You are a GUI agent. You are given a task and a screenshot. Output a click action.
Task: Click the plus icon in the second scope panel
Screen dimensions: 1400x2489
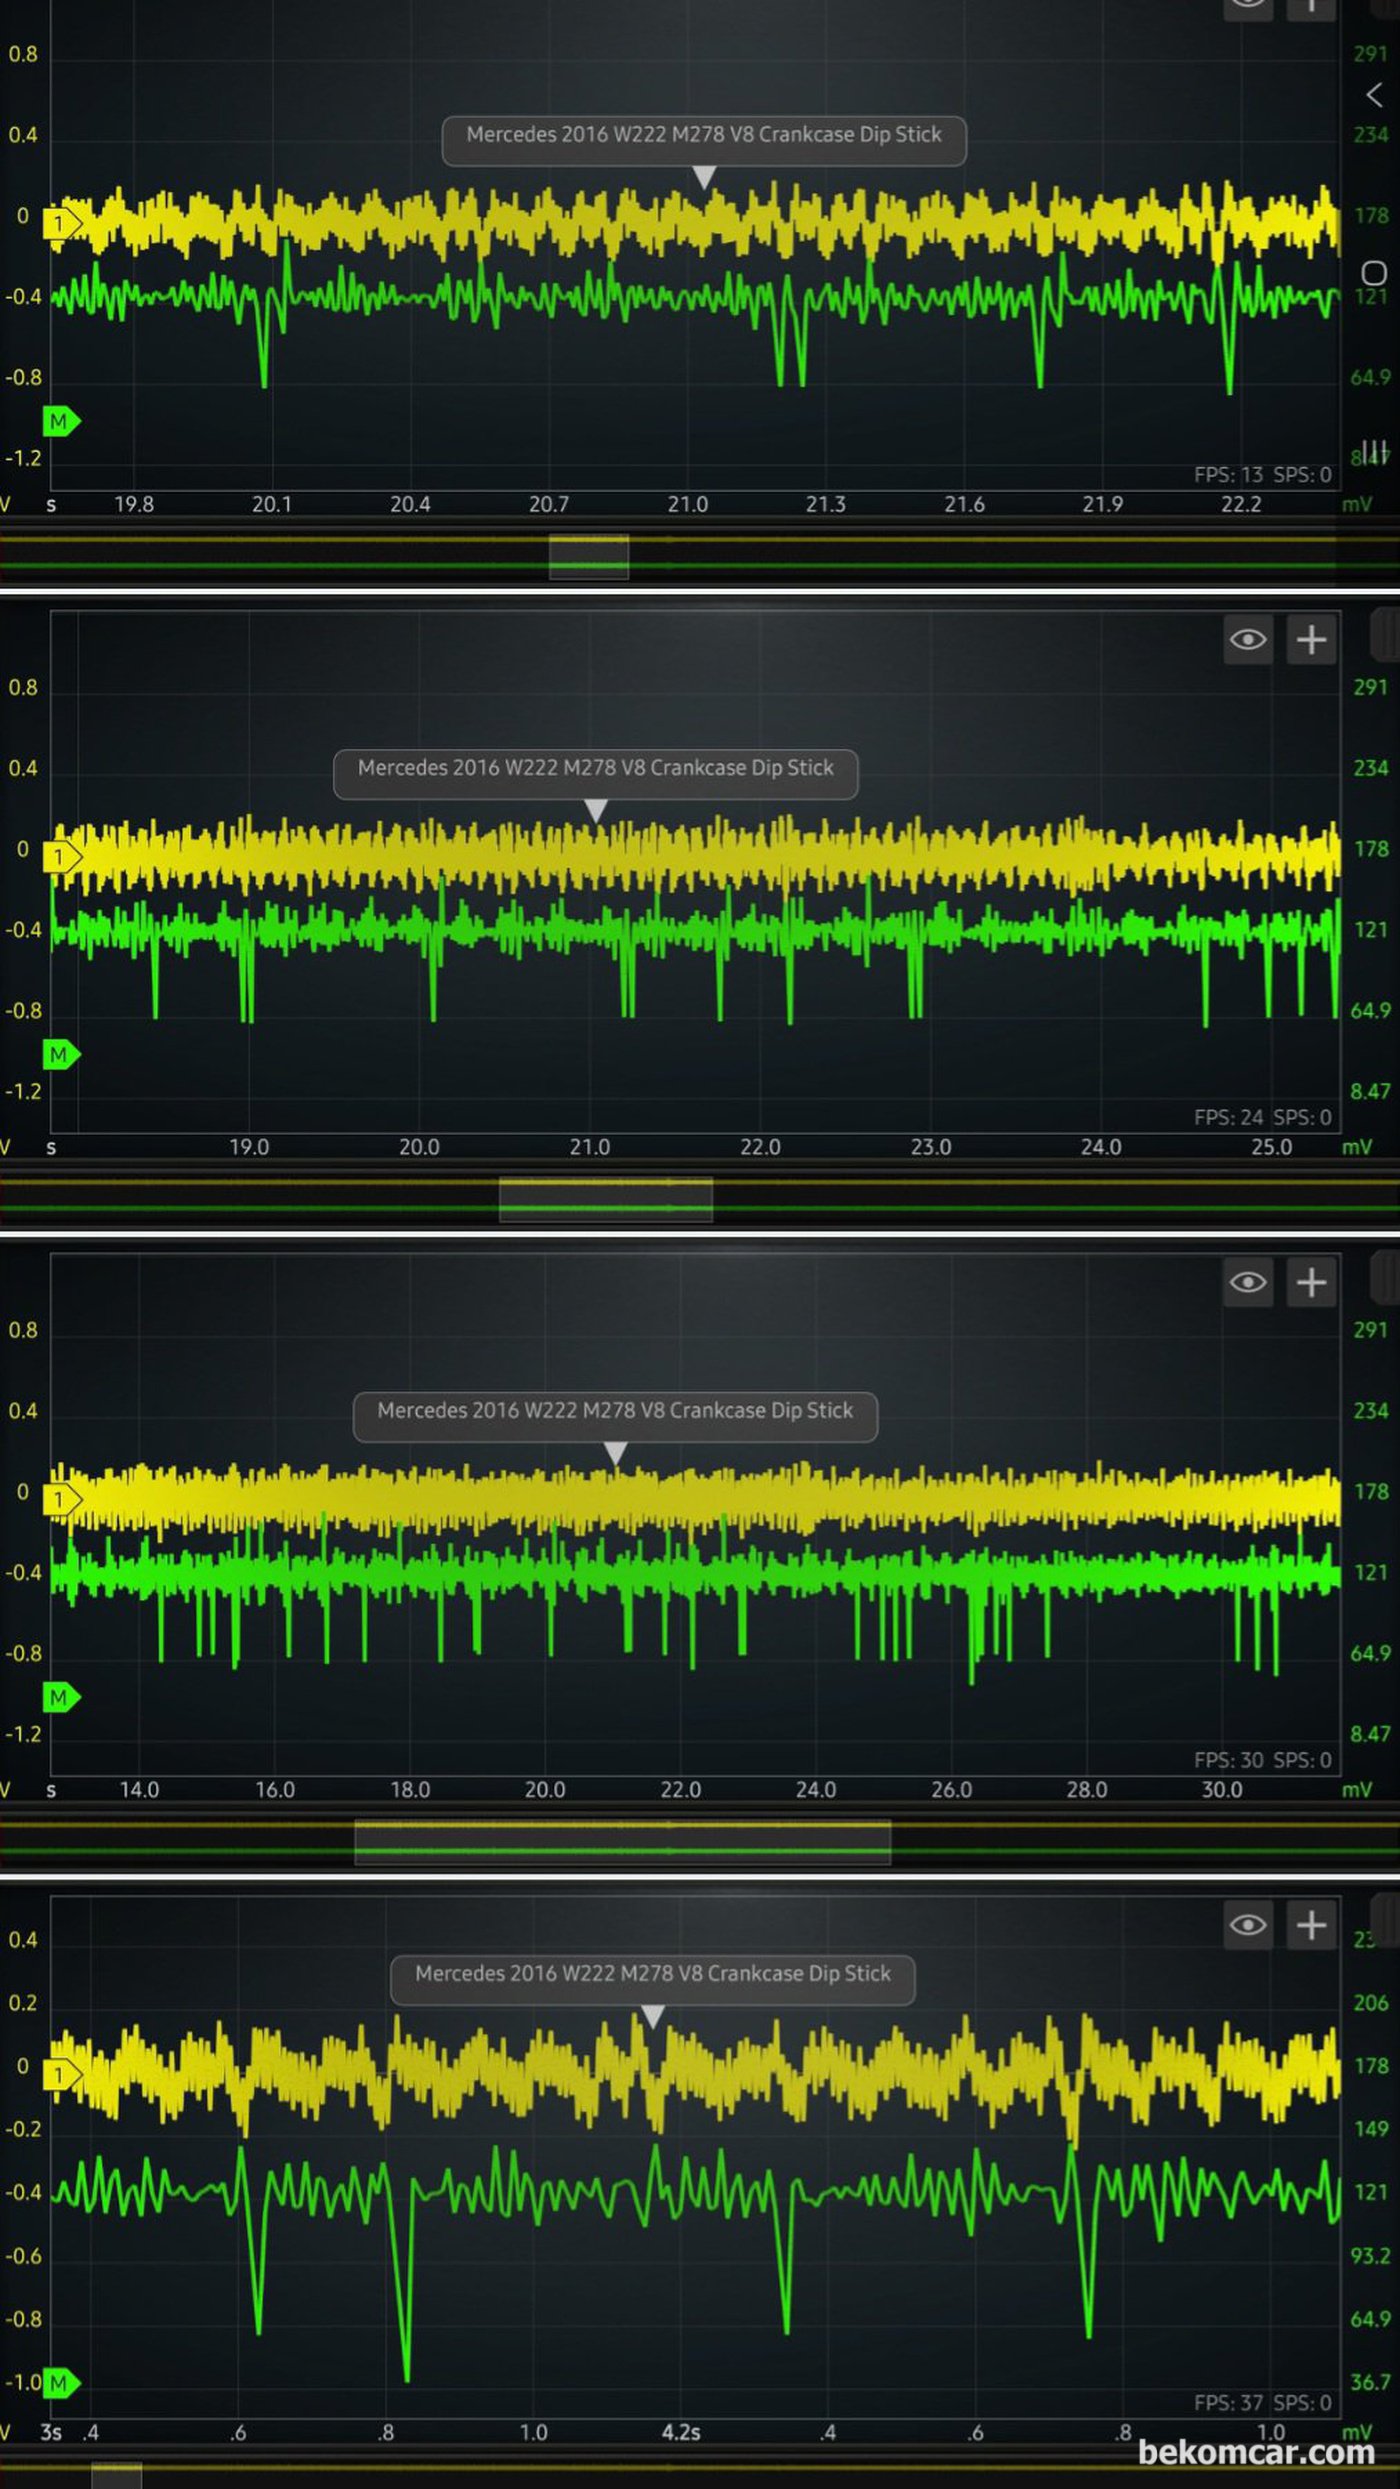pyautogui.click(x=1311, y=640)
